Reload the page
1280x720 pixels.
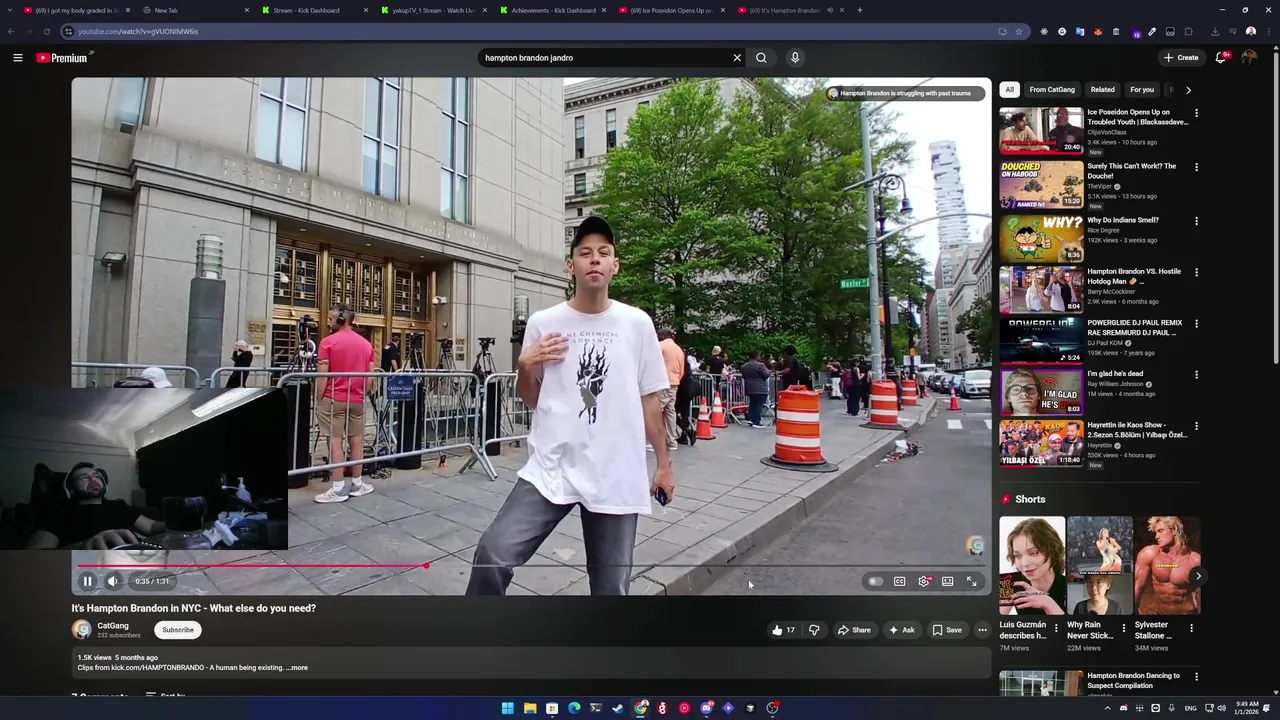(46, 31)
